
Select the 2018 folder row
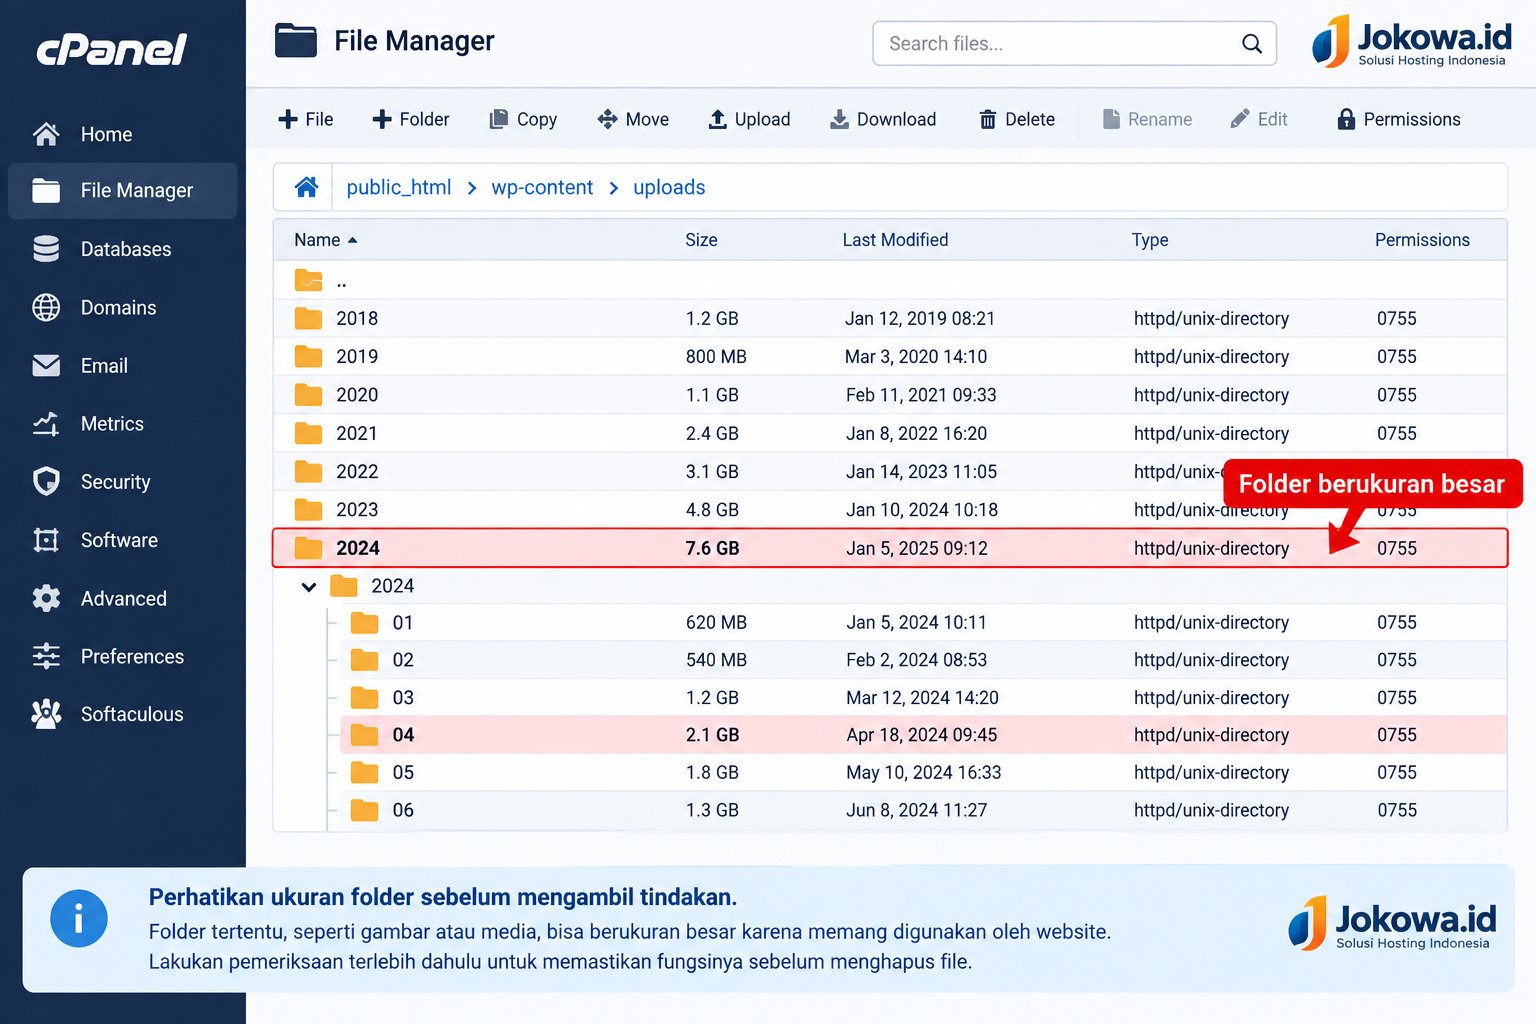[890, 318]
